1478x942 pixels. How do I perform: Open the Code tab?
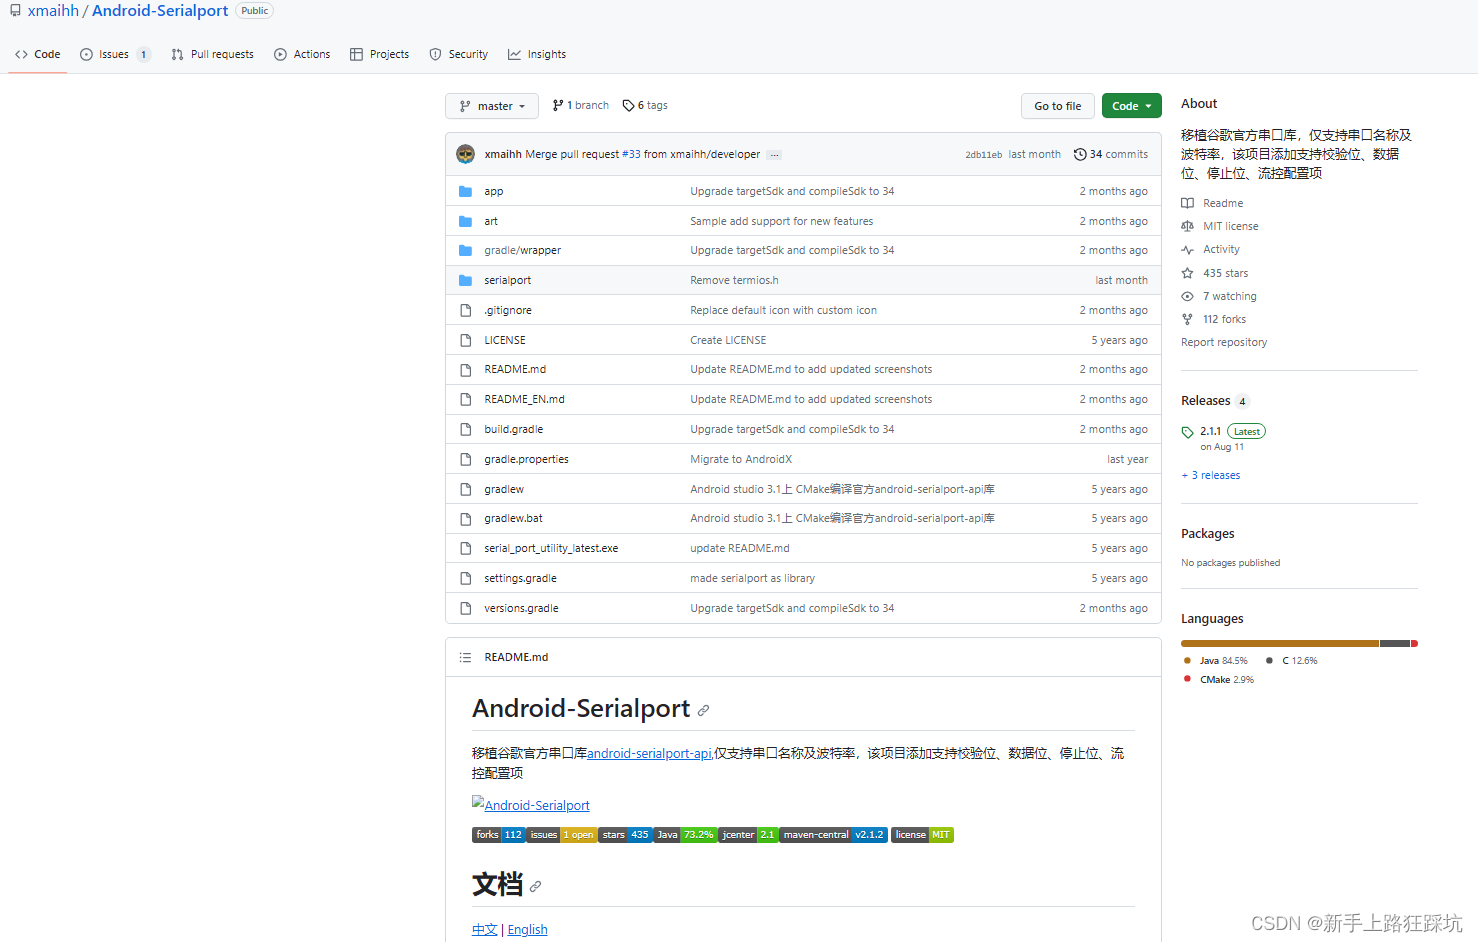click(x=38, y=54)
